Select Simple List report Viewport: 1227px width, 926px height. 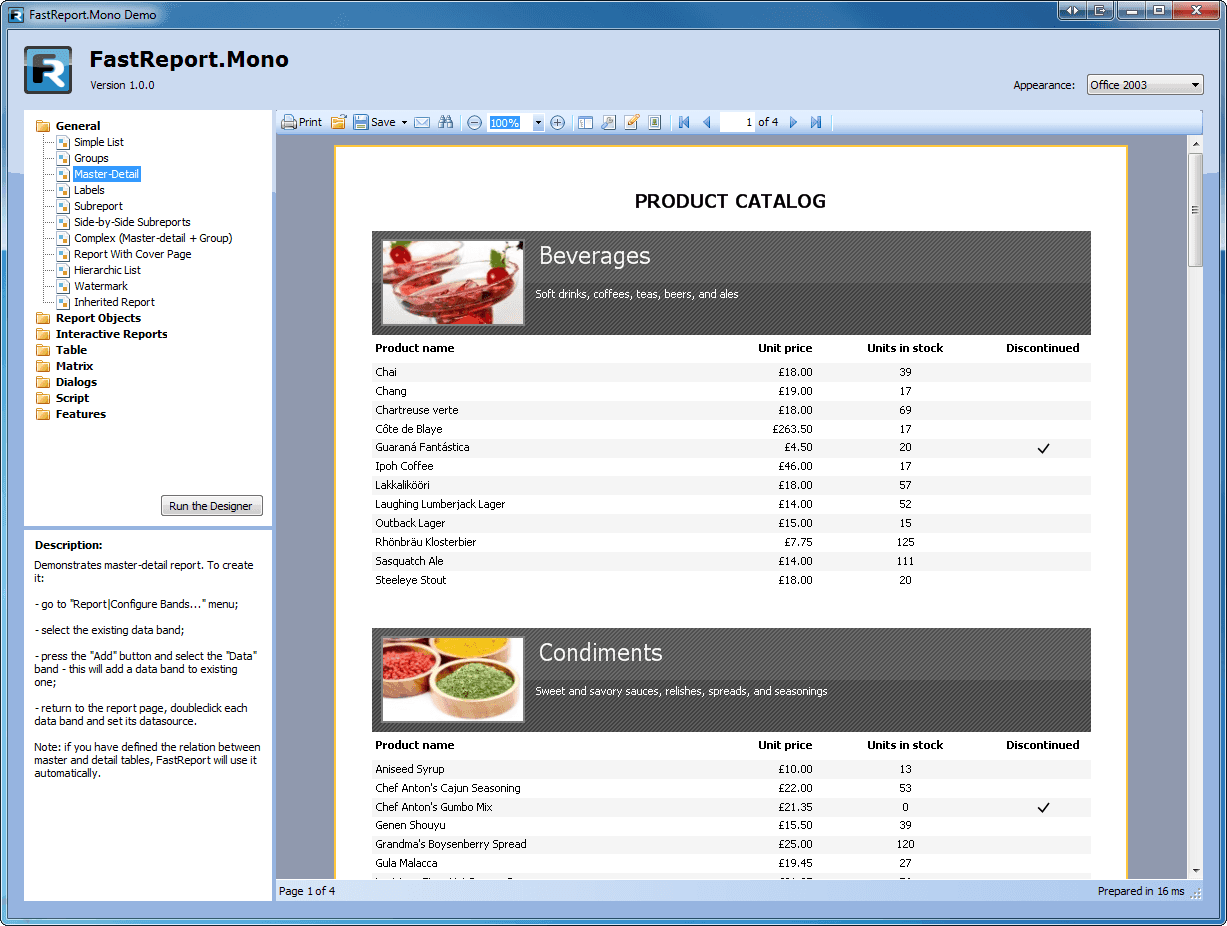click(99, 142)
